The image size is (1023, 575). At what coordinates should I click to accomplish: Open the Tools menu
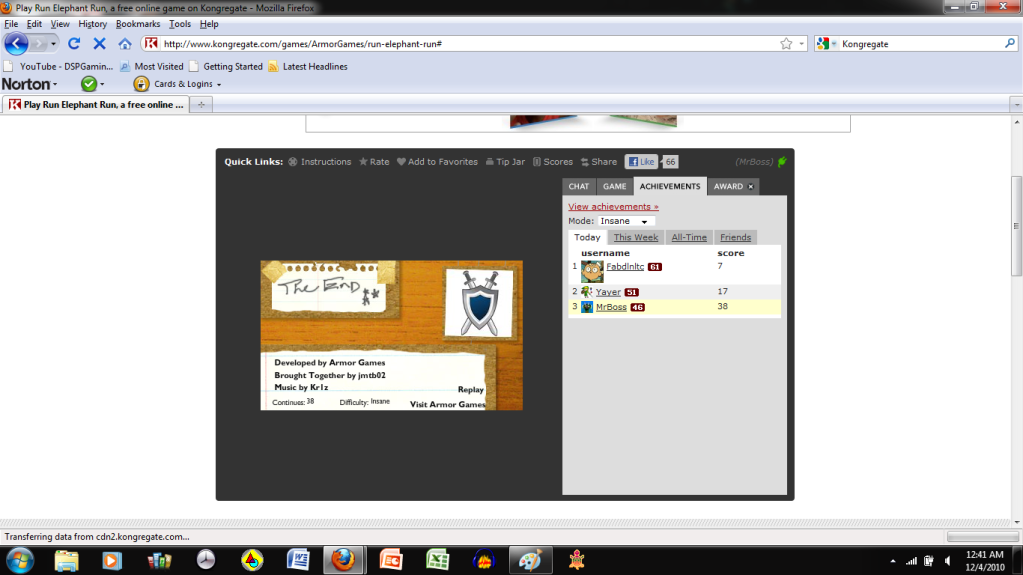pyautogui.click(x=179, y=24)
